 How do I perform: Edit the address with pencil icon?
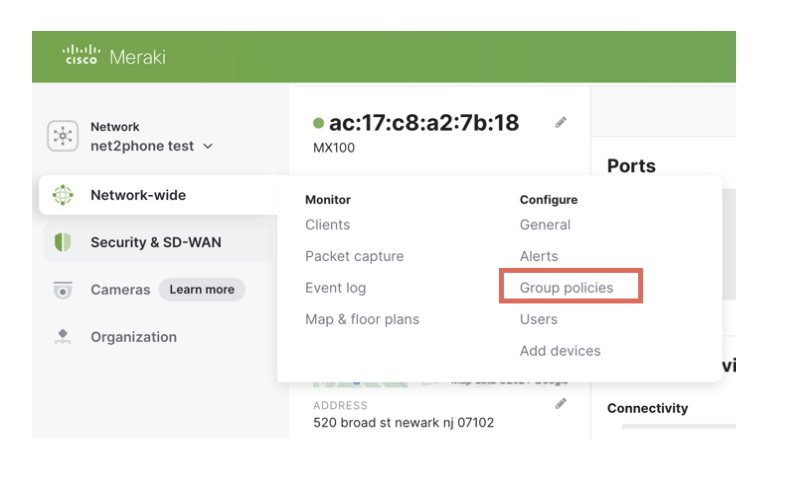560,403
